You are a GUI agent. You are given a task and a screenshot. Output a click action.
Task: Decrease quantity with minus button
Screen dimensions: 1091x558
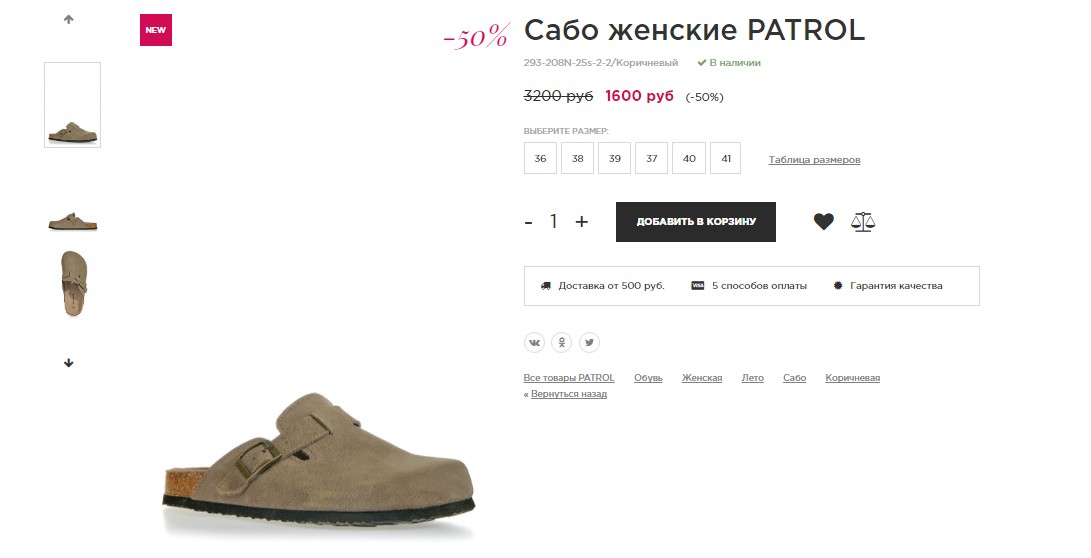click(529, 222)
